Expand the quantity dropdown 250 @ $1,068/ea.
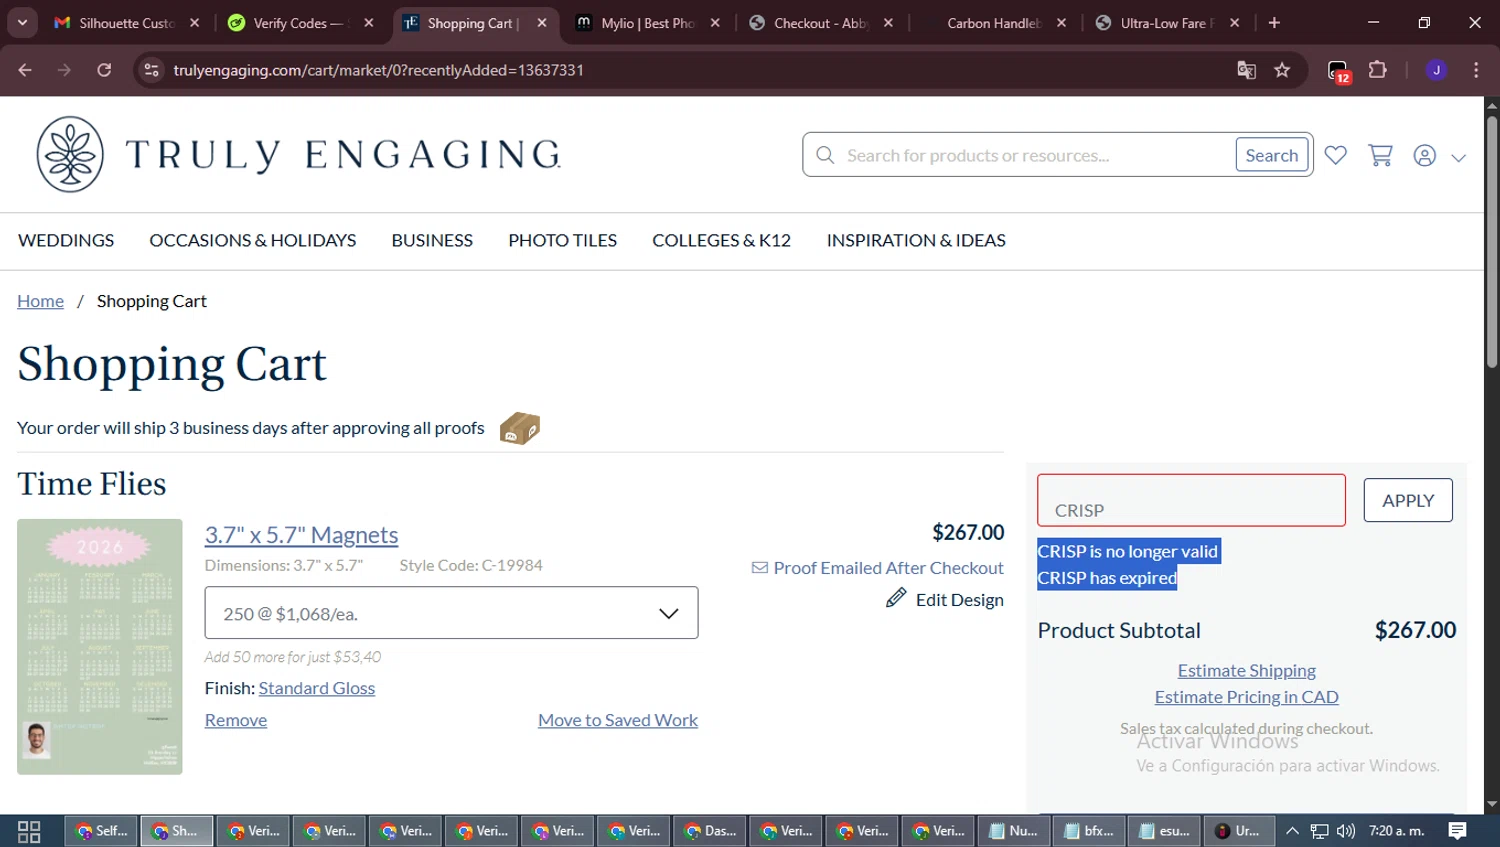The image size is (1500, 847). pos(451,613)
